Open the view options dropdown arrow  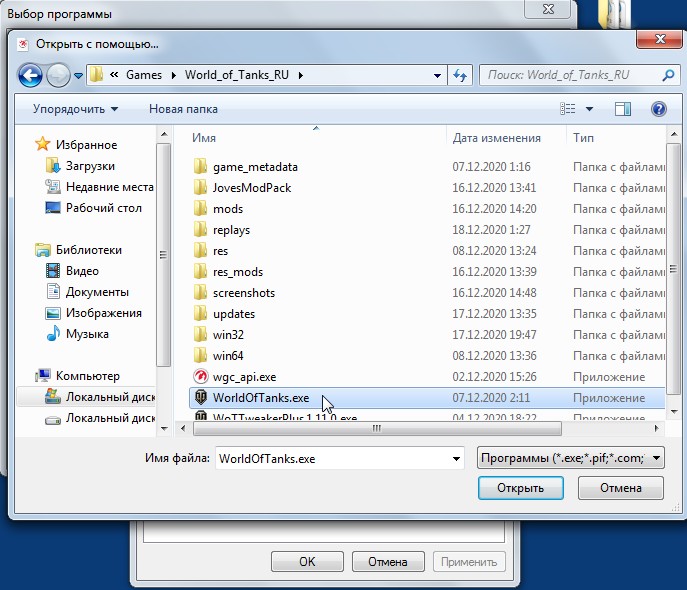589,109
